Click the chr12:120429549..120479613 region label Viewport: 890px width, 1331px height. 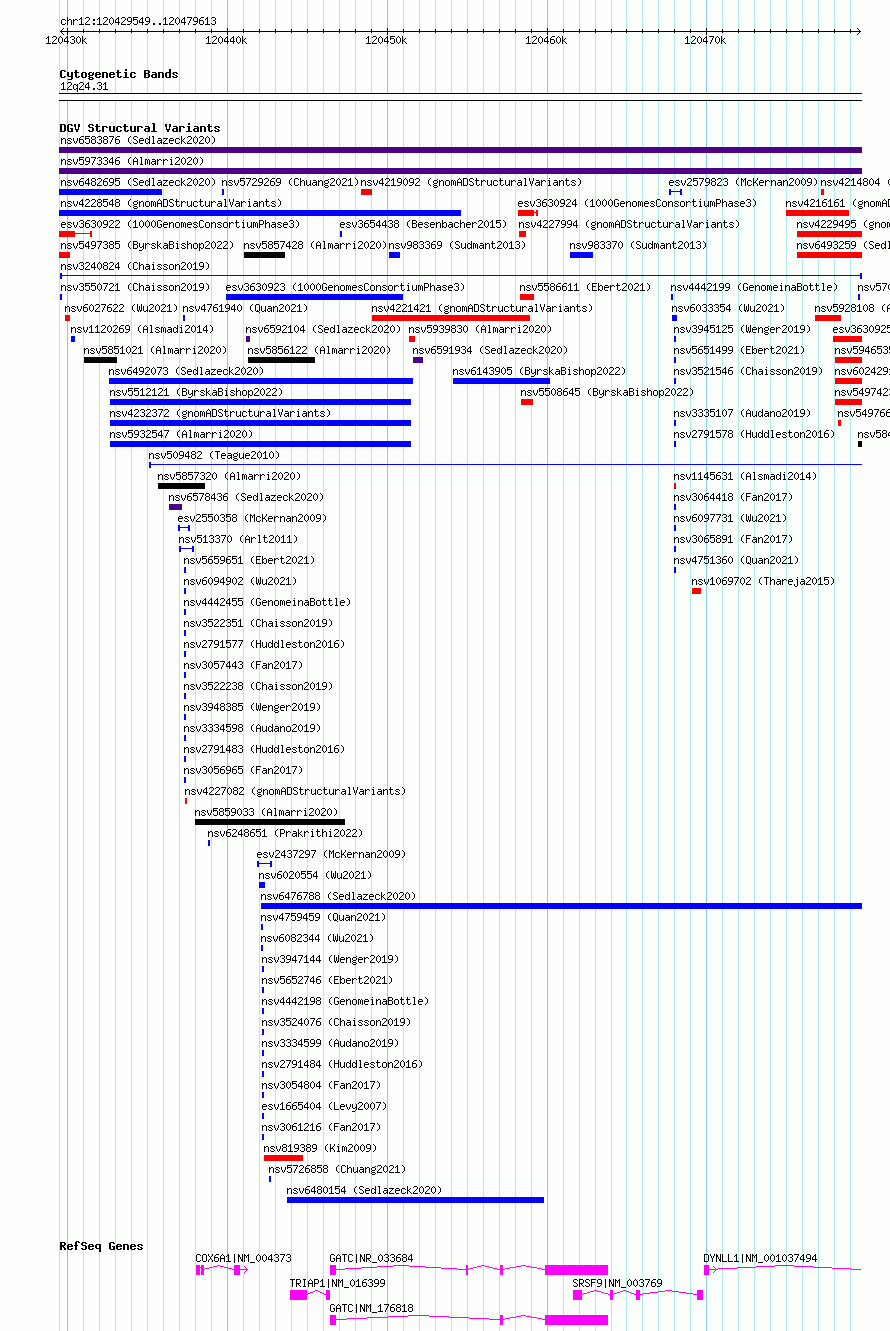click(138, 21)
